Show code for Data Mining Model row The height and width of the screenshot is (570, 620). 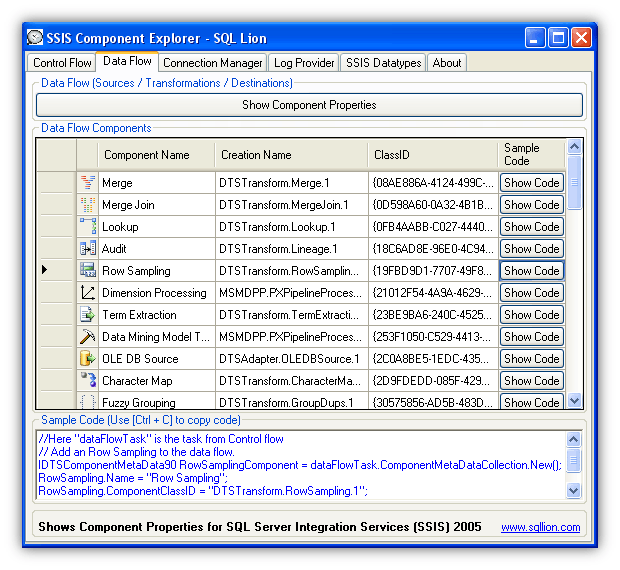click(532, 336)
